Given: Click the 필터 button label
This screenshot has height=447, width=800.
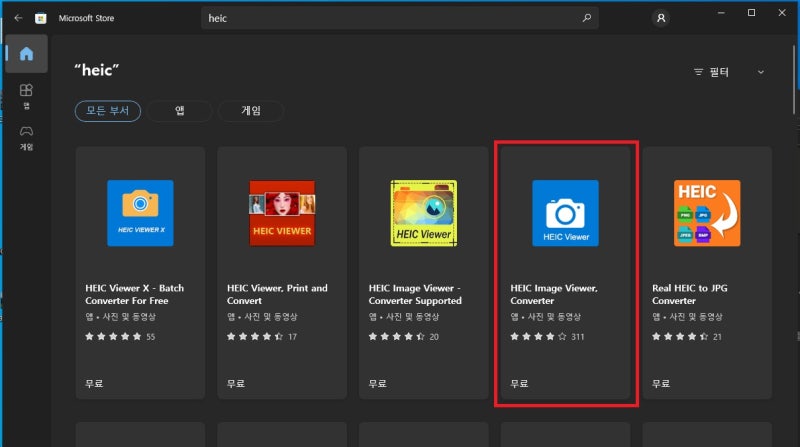Looking at the screenshot, I should 719,72.
